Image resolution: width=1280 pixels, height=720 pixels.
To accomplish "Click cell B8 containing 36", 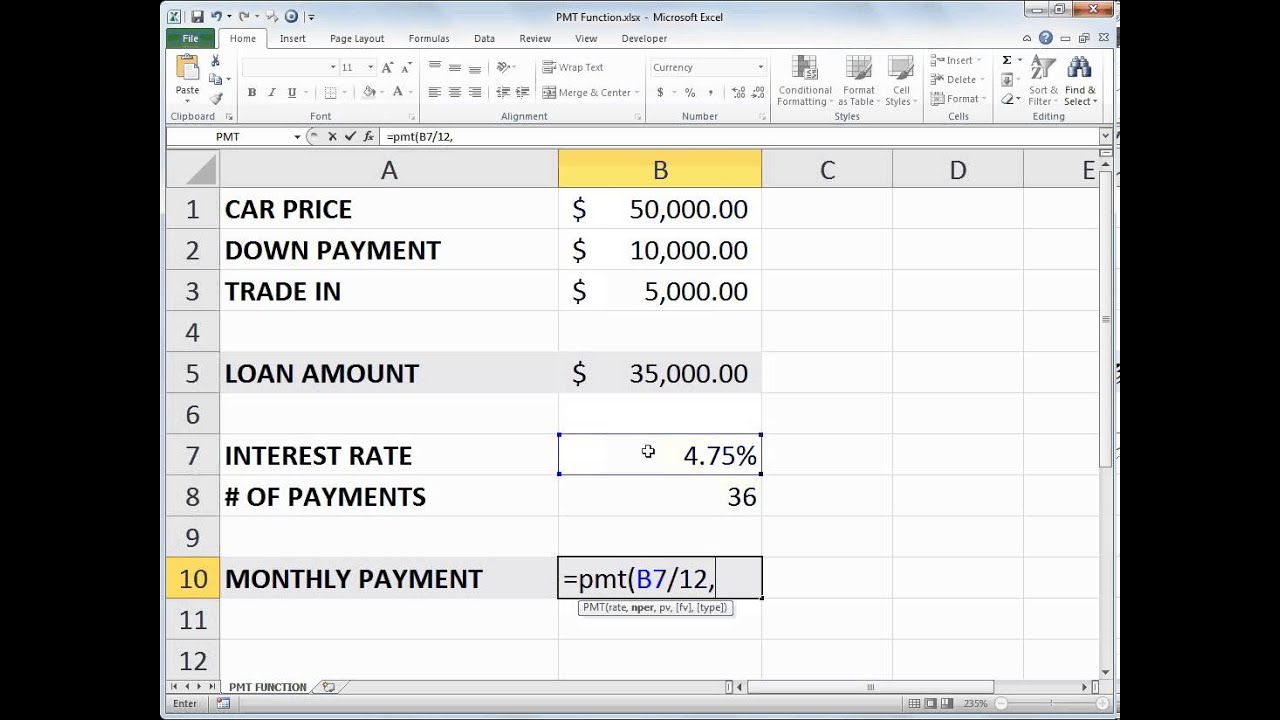I will [x=660, y=496].
